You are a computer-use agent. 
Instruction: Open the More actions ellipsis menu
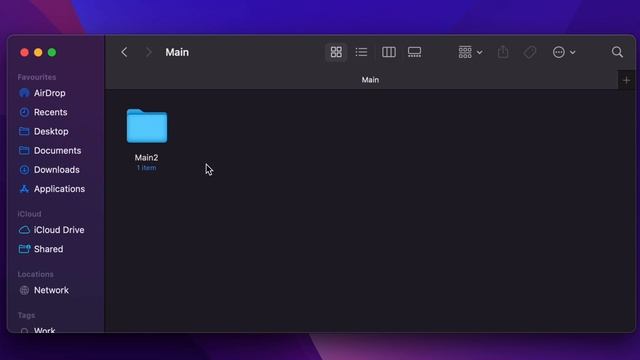click(559, 52)
